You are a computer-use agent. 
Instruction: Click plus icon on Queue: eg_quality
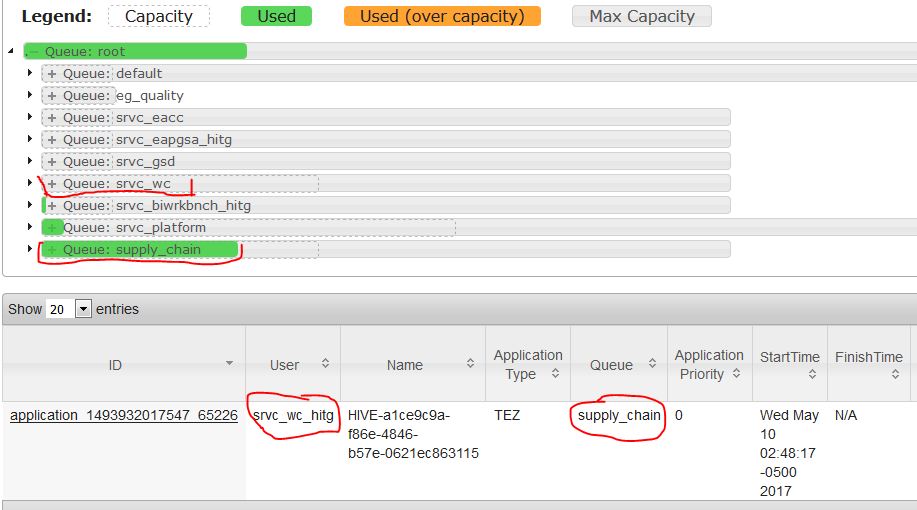52,96
